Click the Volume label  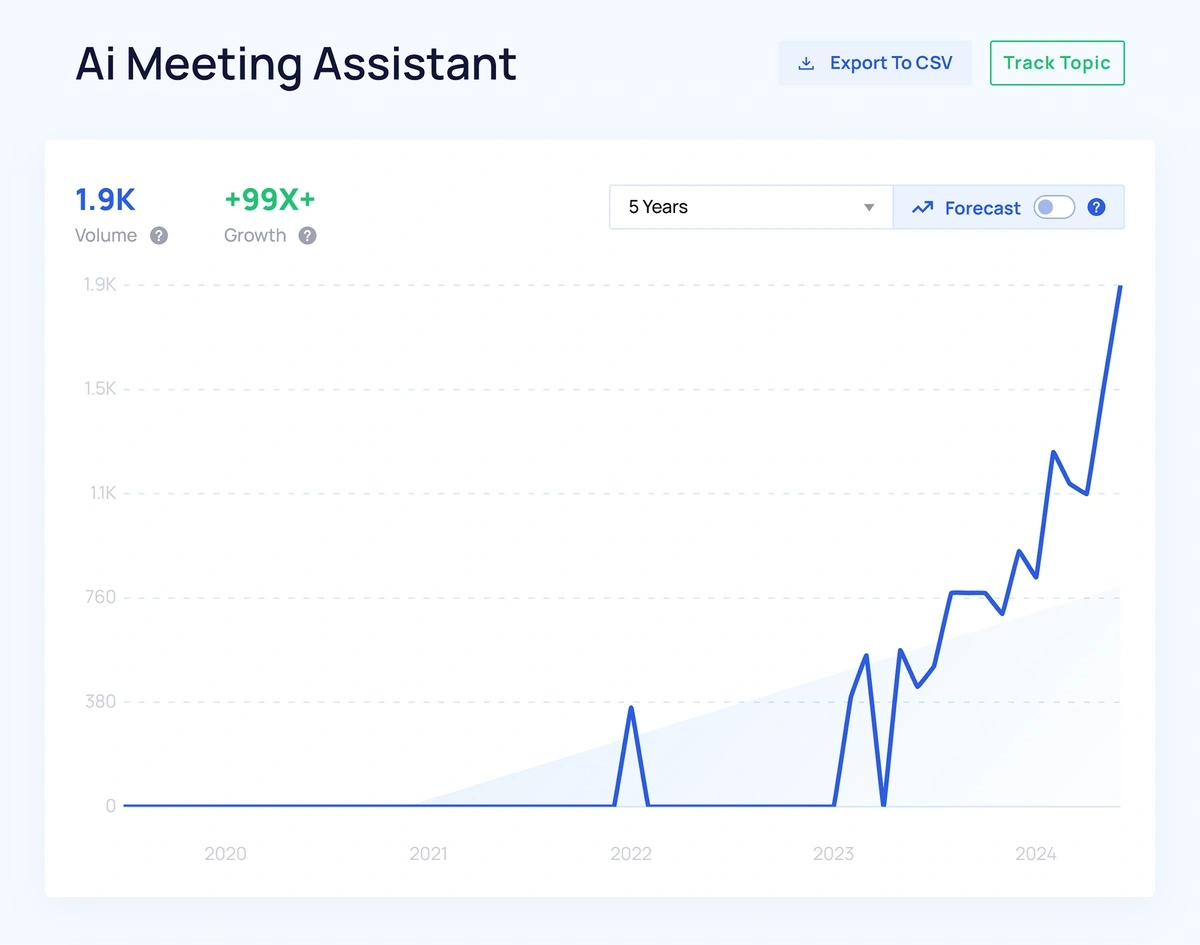pyautogui.click(x=106, y=236)
